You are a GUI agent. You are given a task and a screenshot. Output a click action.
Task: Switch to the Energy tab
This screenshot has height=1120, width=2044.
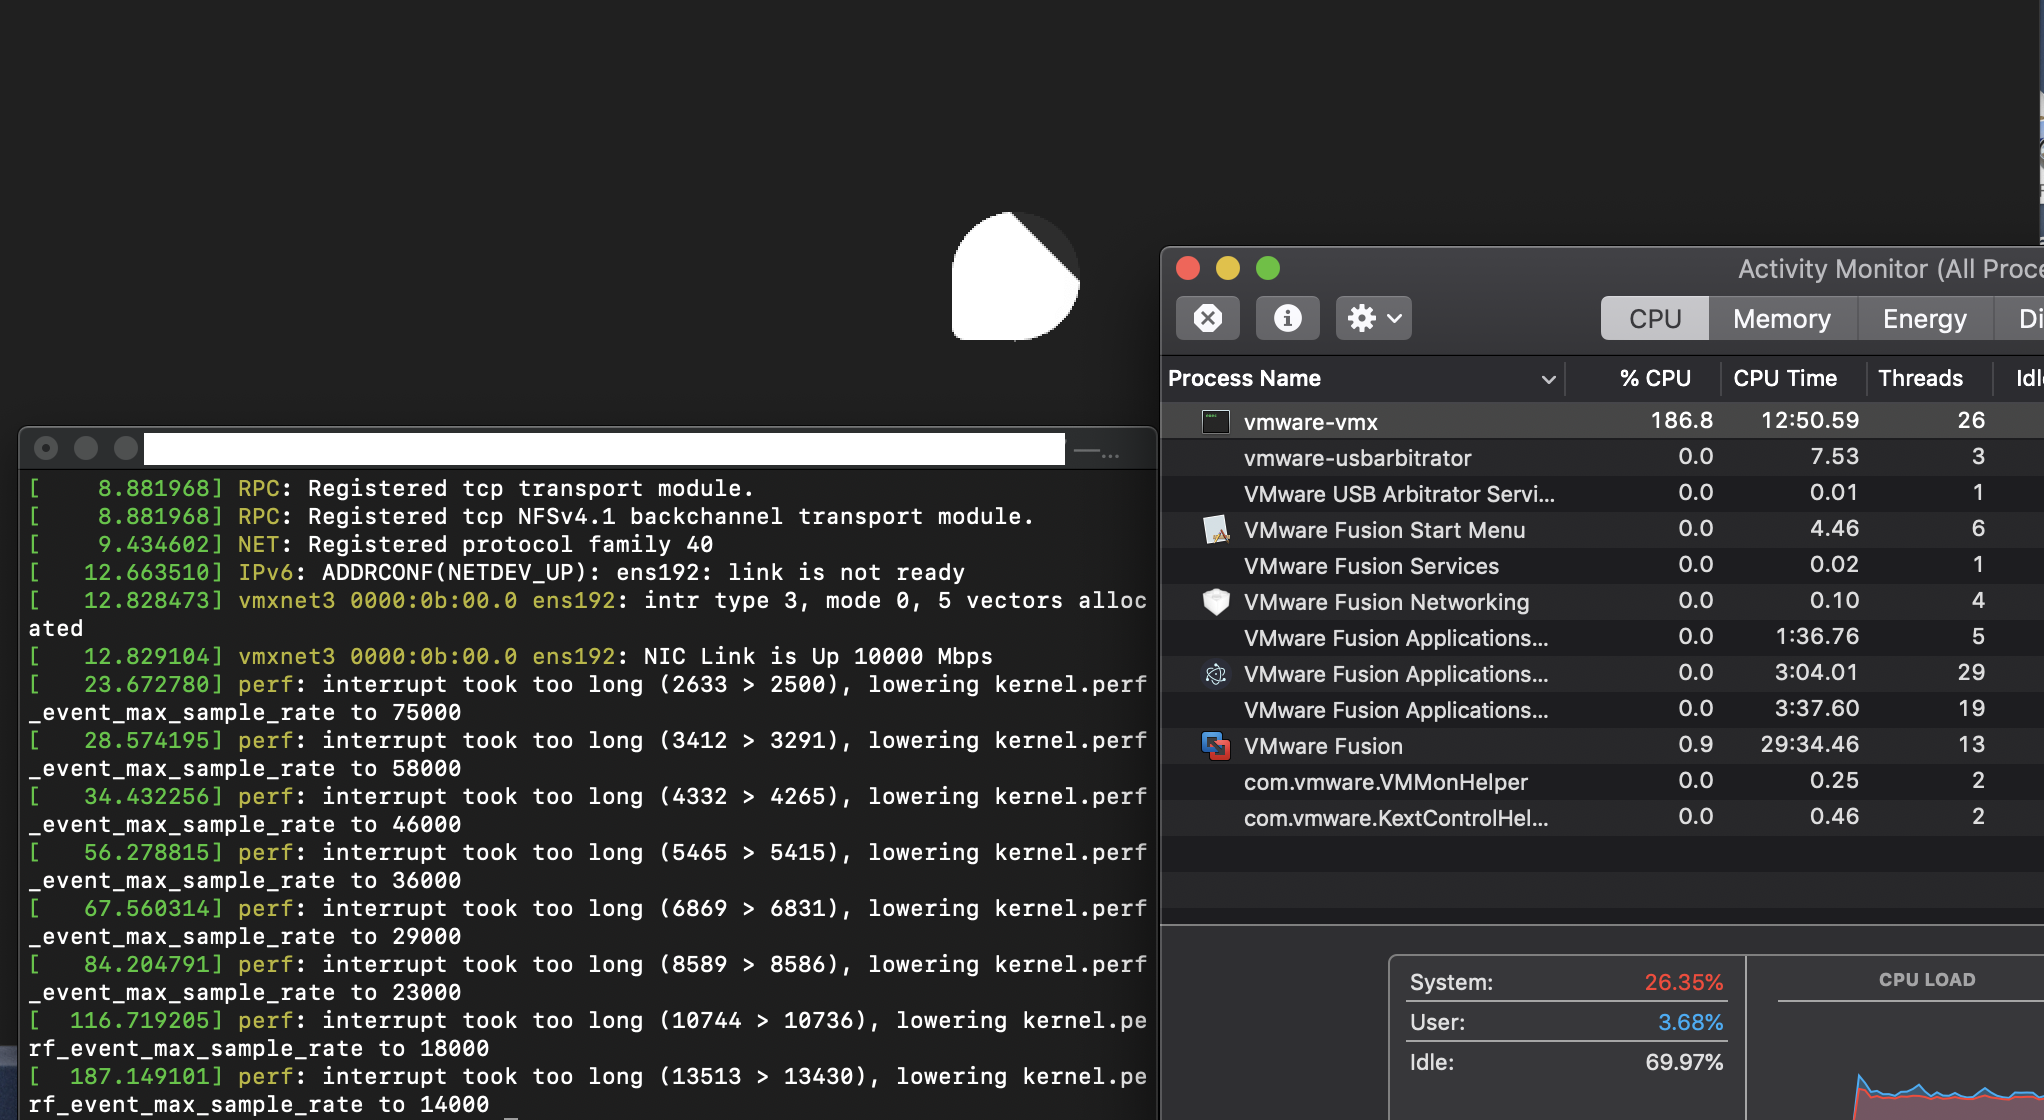(1922, 318)
